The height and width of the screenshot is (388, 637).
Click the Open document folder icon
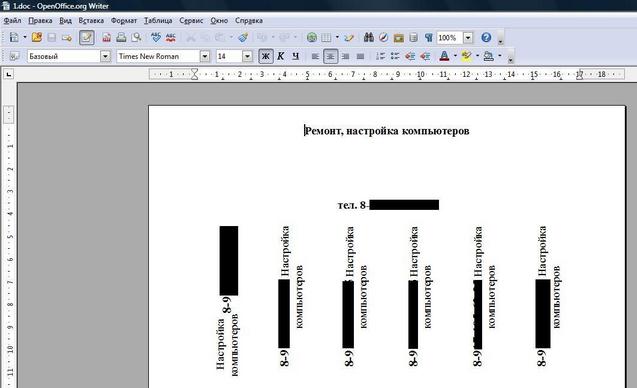click(x=37, y=38)
